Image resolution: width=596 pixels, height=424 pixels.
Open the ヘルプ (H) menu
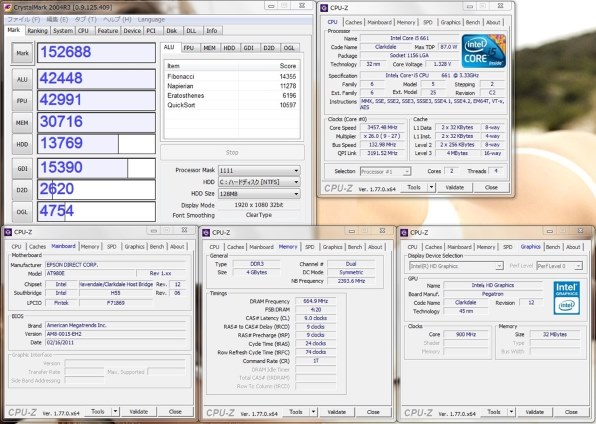pyautogui.click(x=117, y=19)
